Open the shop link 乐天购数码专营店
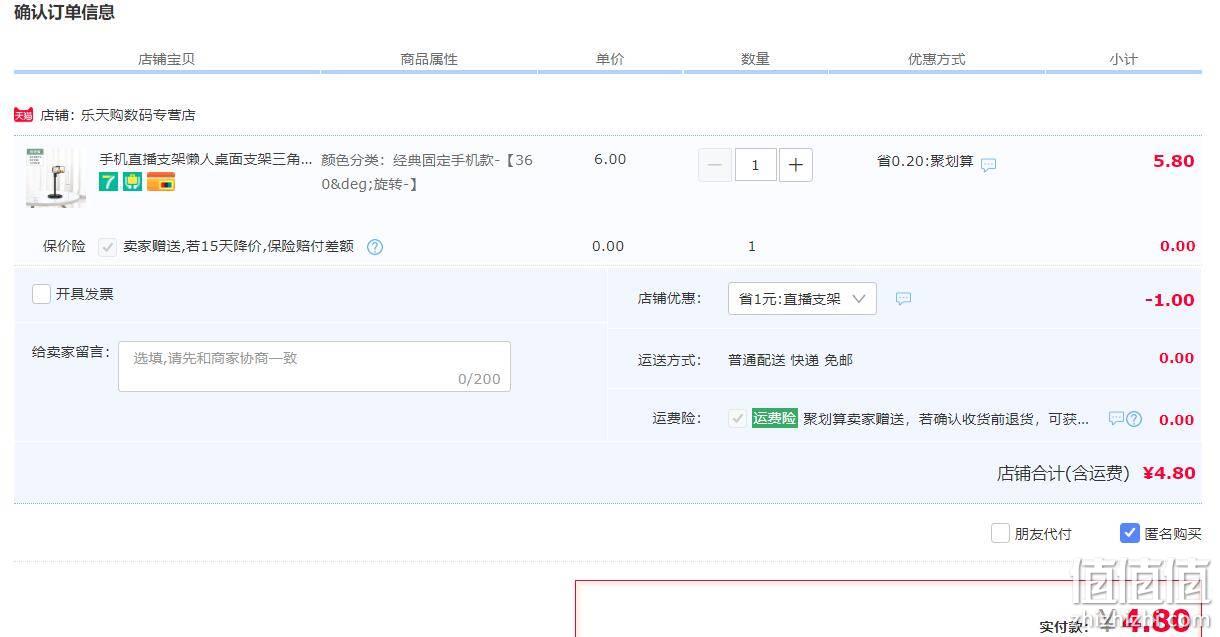The height and width of the screenshot is (637, 1220). coord(138,115)
